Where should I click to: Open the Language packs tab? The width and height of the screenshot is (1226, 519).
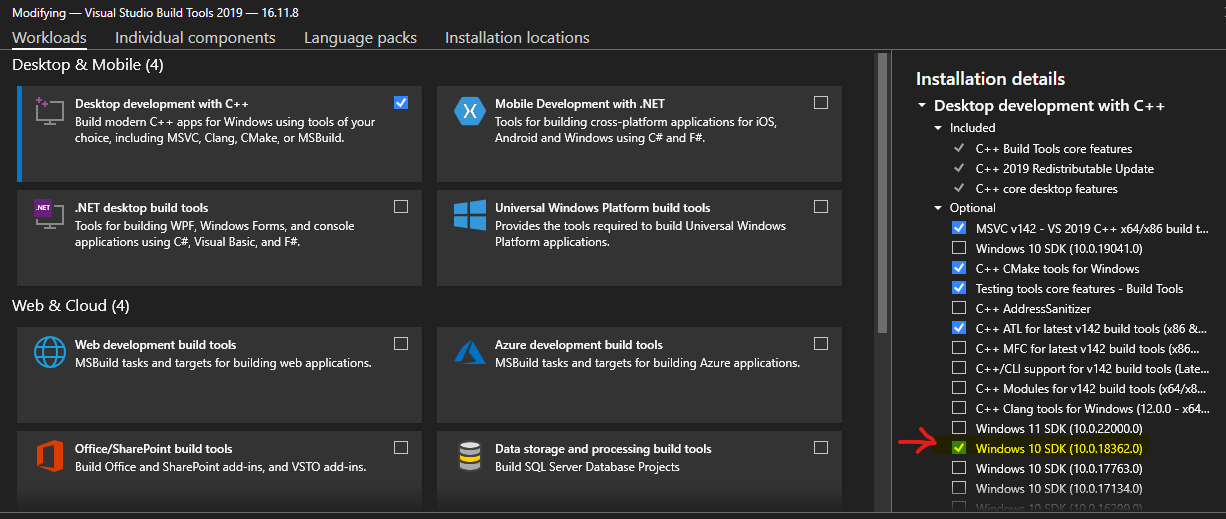coord(360,38)
